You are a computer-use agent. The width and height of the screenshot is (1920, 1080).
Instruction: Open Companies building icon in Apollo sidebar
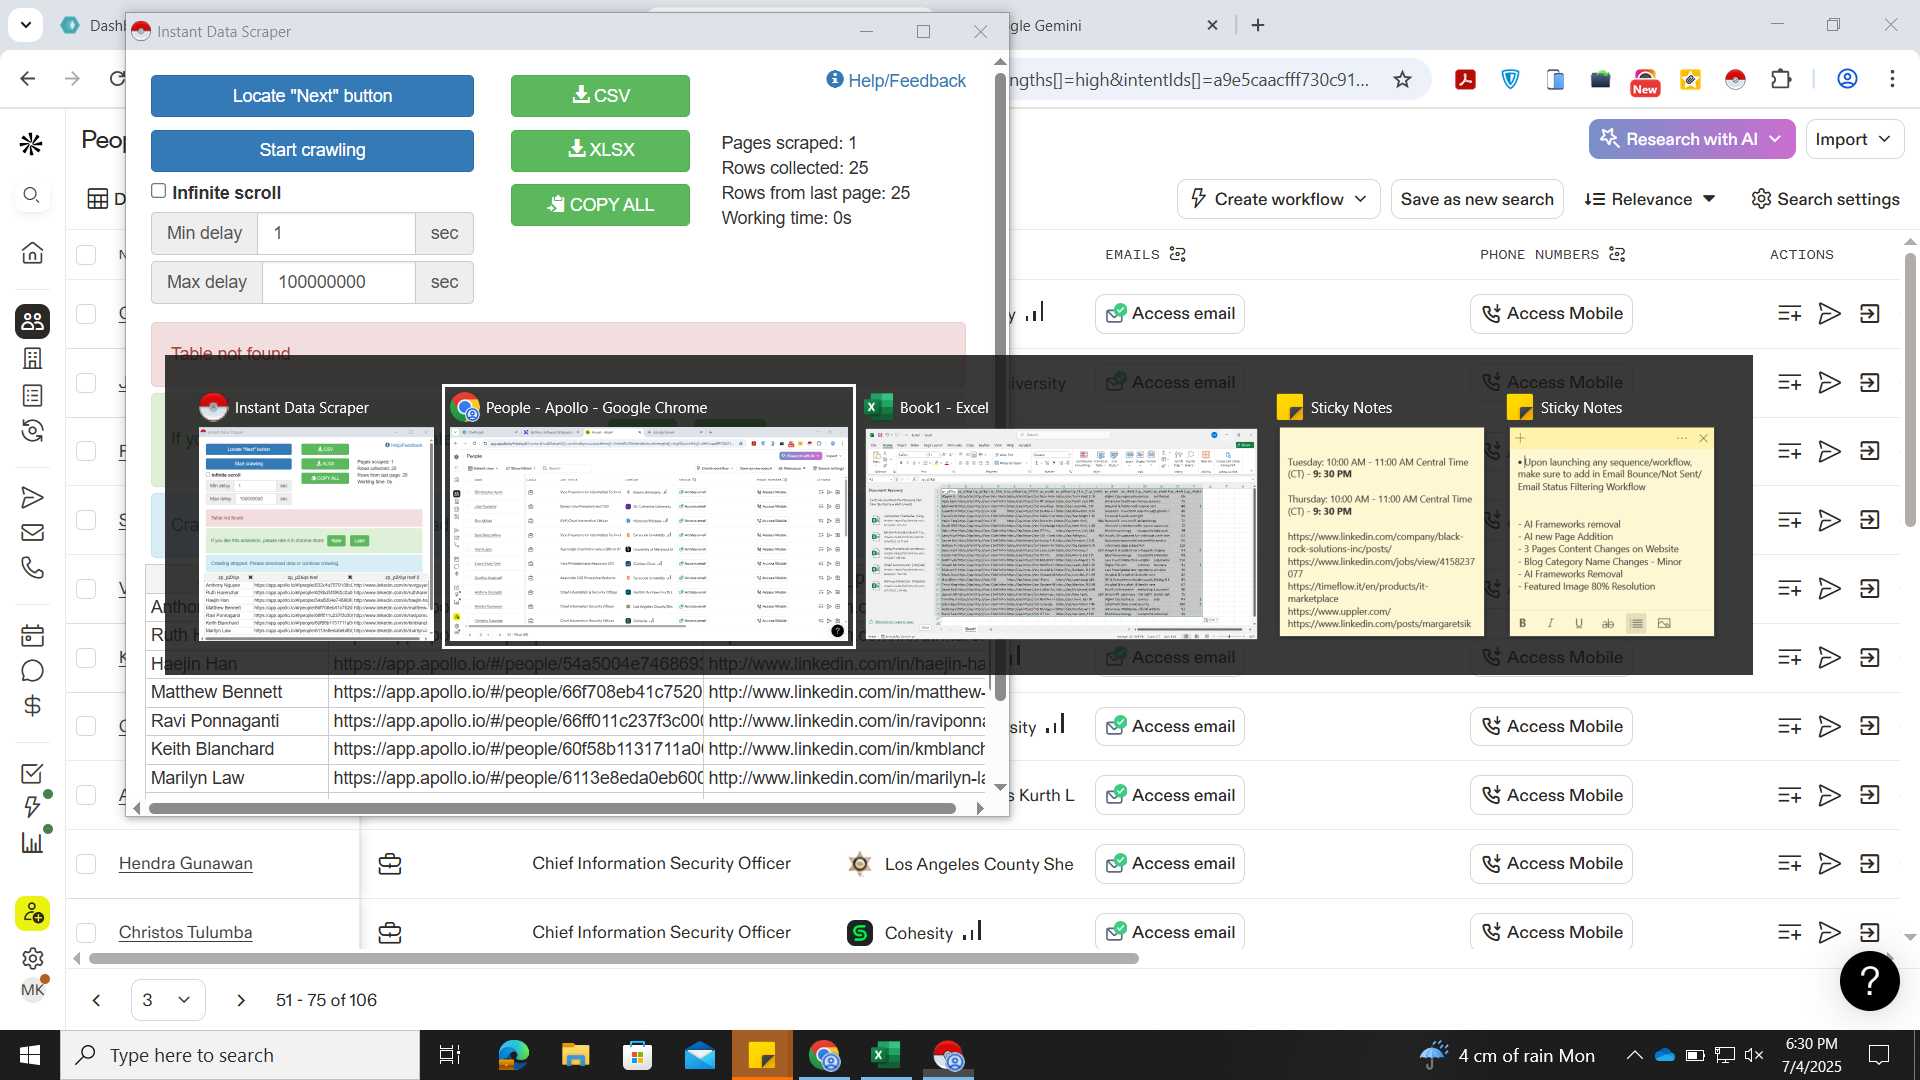pos(32,358)
